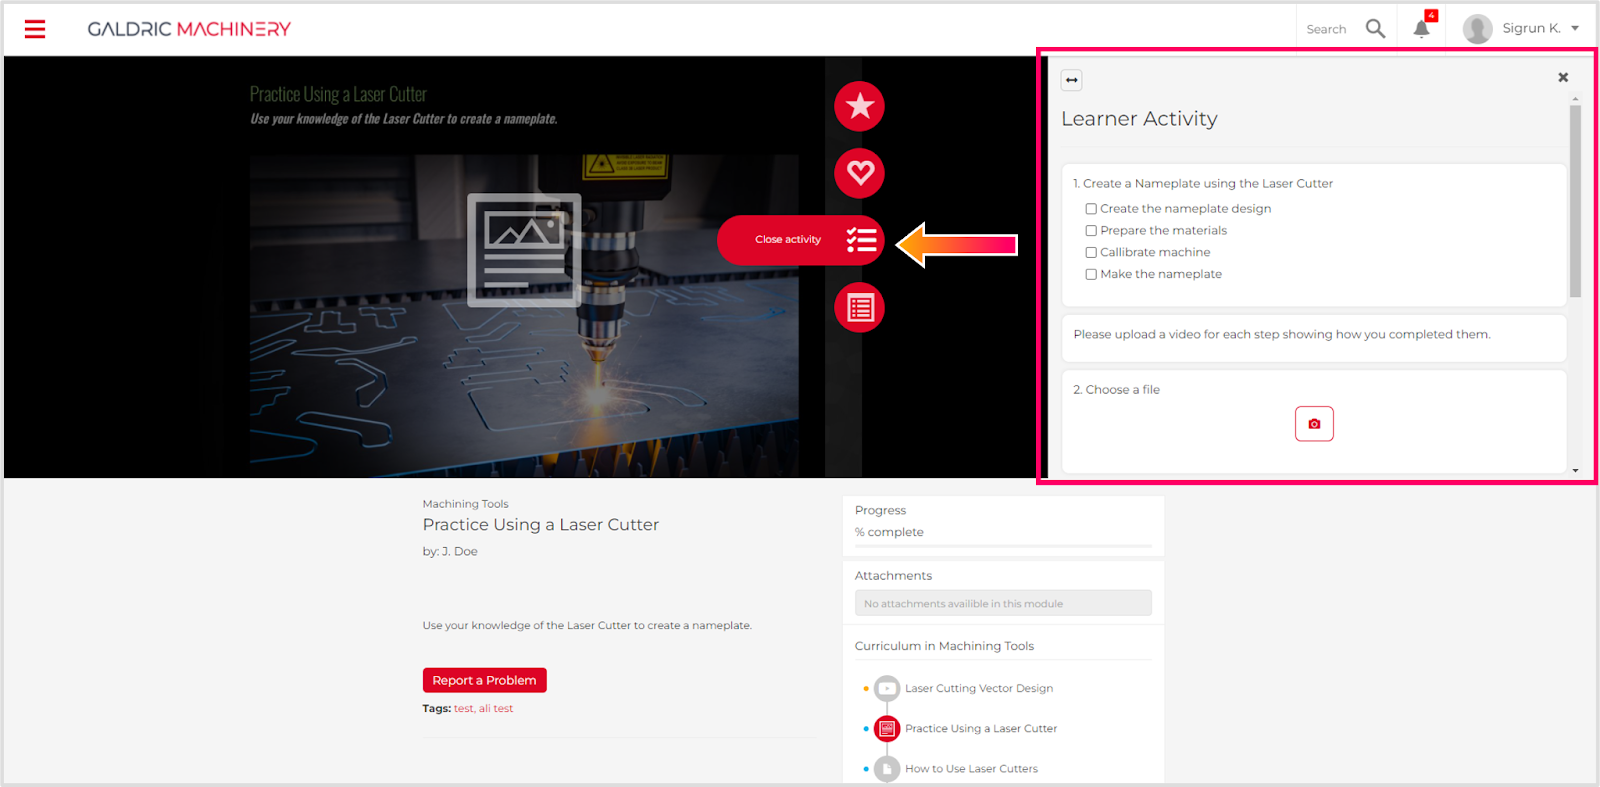1600x787 pixels.
Task: Click the Learner Activity panel scrollbar
Action: 1575,201
